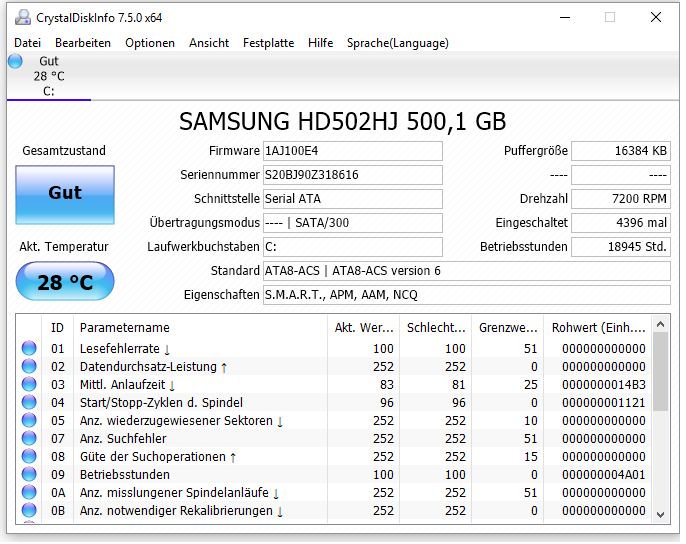Close the CrystalDiskInfo window
The image size is (686, 544).
[656, 18]
